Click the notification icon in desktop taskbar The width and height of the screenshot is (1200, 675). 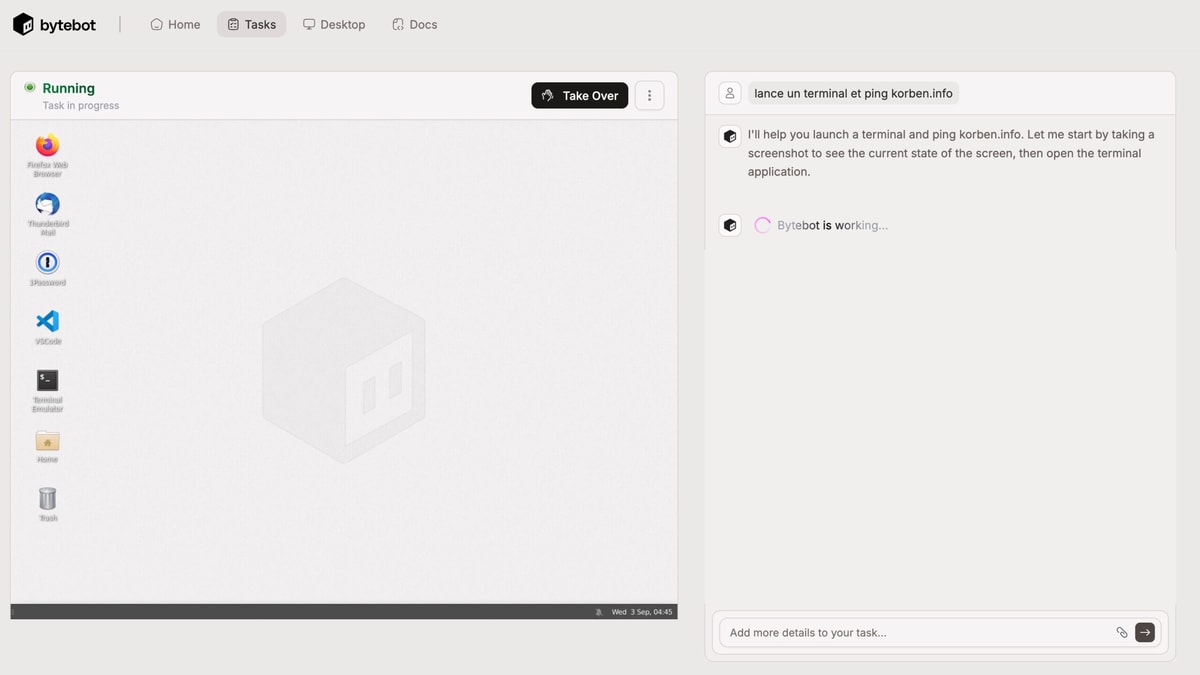pyautogui.click(x=599, y=612)
